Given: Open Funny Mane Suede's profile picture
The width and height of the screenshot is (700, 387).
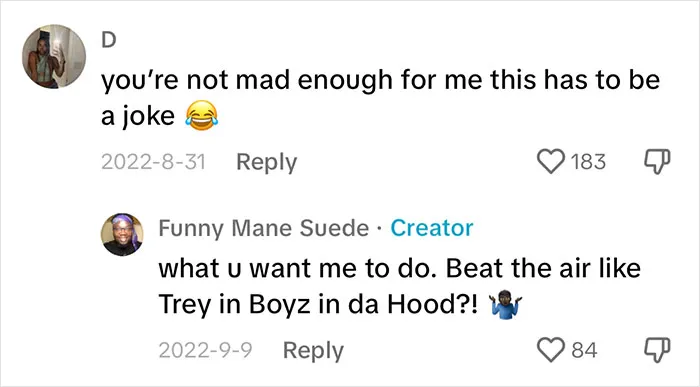Looking at the screenshot, I should (x=122, y=234).
